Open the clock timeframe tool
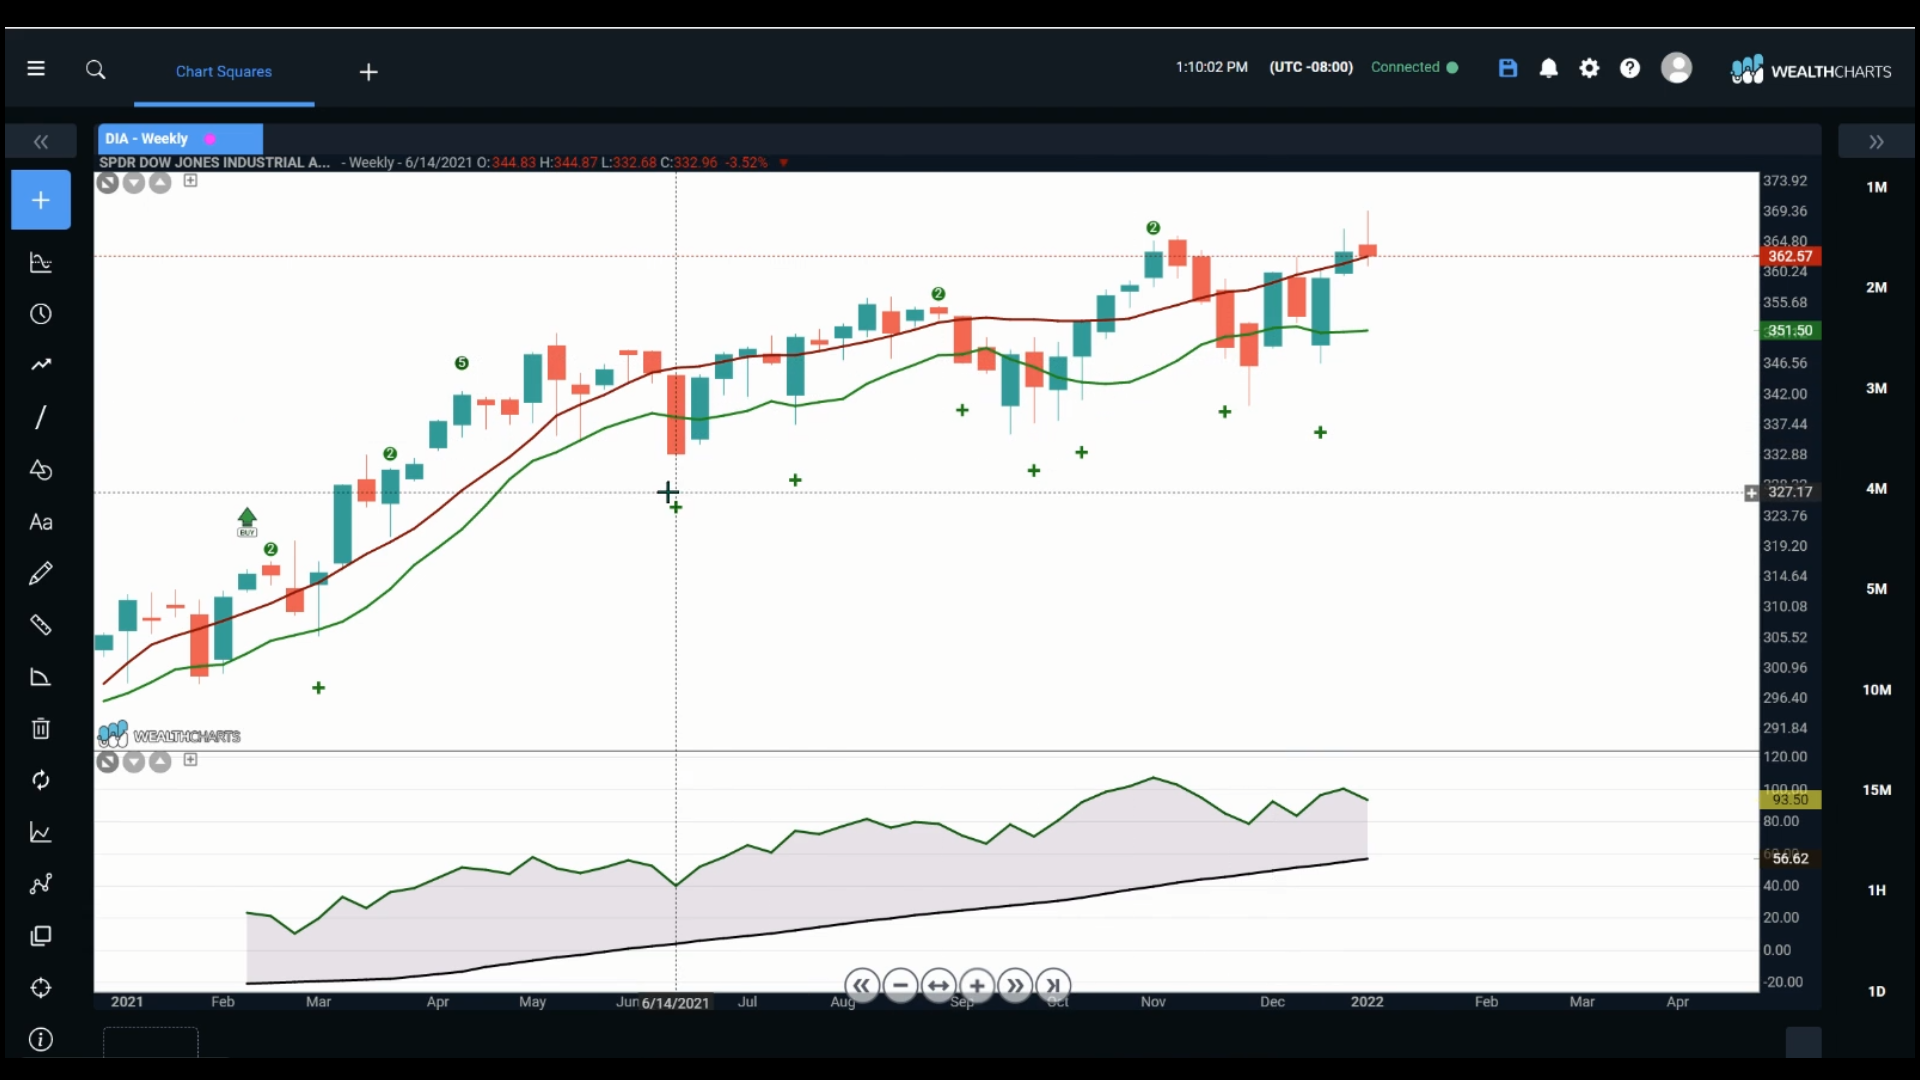This screenshot has width=1920, height=1080. 41,314
